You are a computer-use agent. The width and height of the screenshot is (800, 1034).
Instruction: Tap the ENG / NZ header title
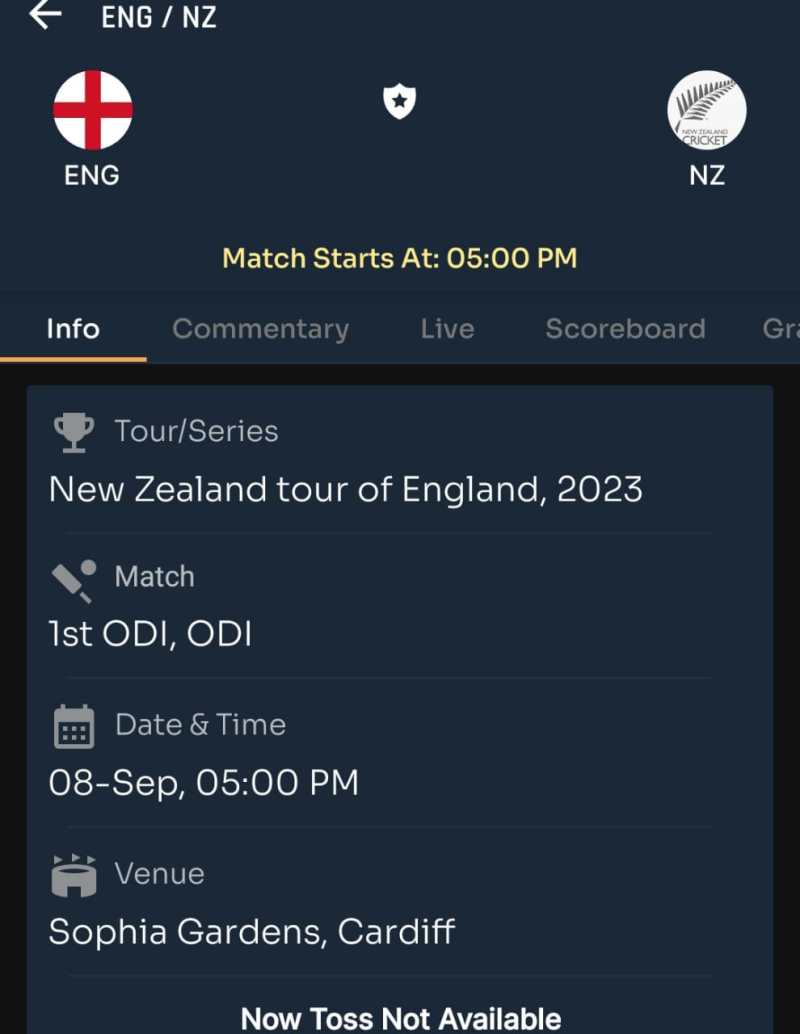(159, 17)
